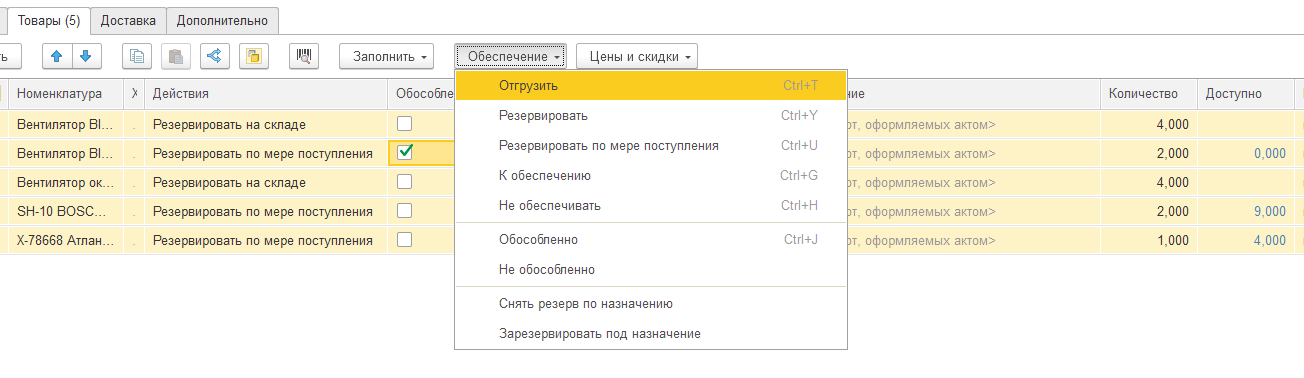Click the barcode search icon
1304x378 pixels.
[304, 57]
